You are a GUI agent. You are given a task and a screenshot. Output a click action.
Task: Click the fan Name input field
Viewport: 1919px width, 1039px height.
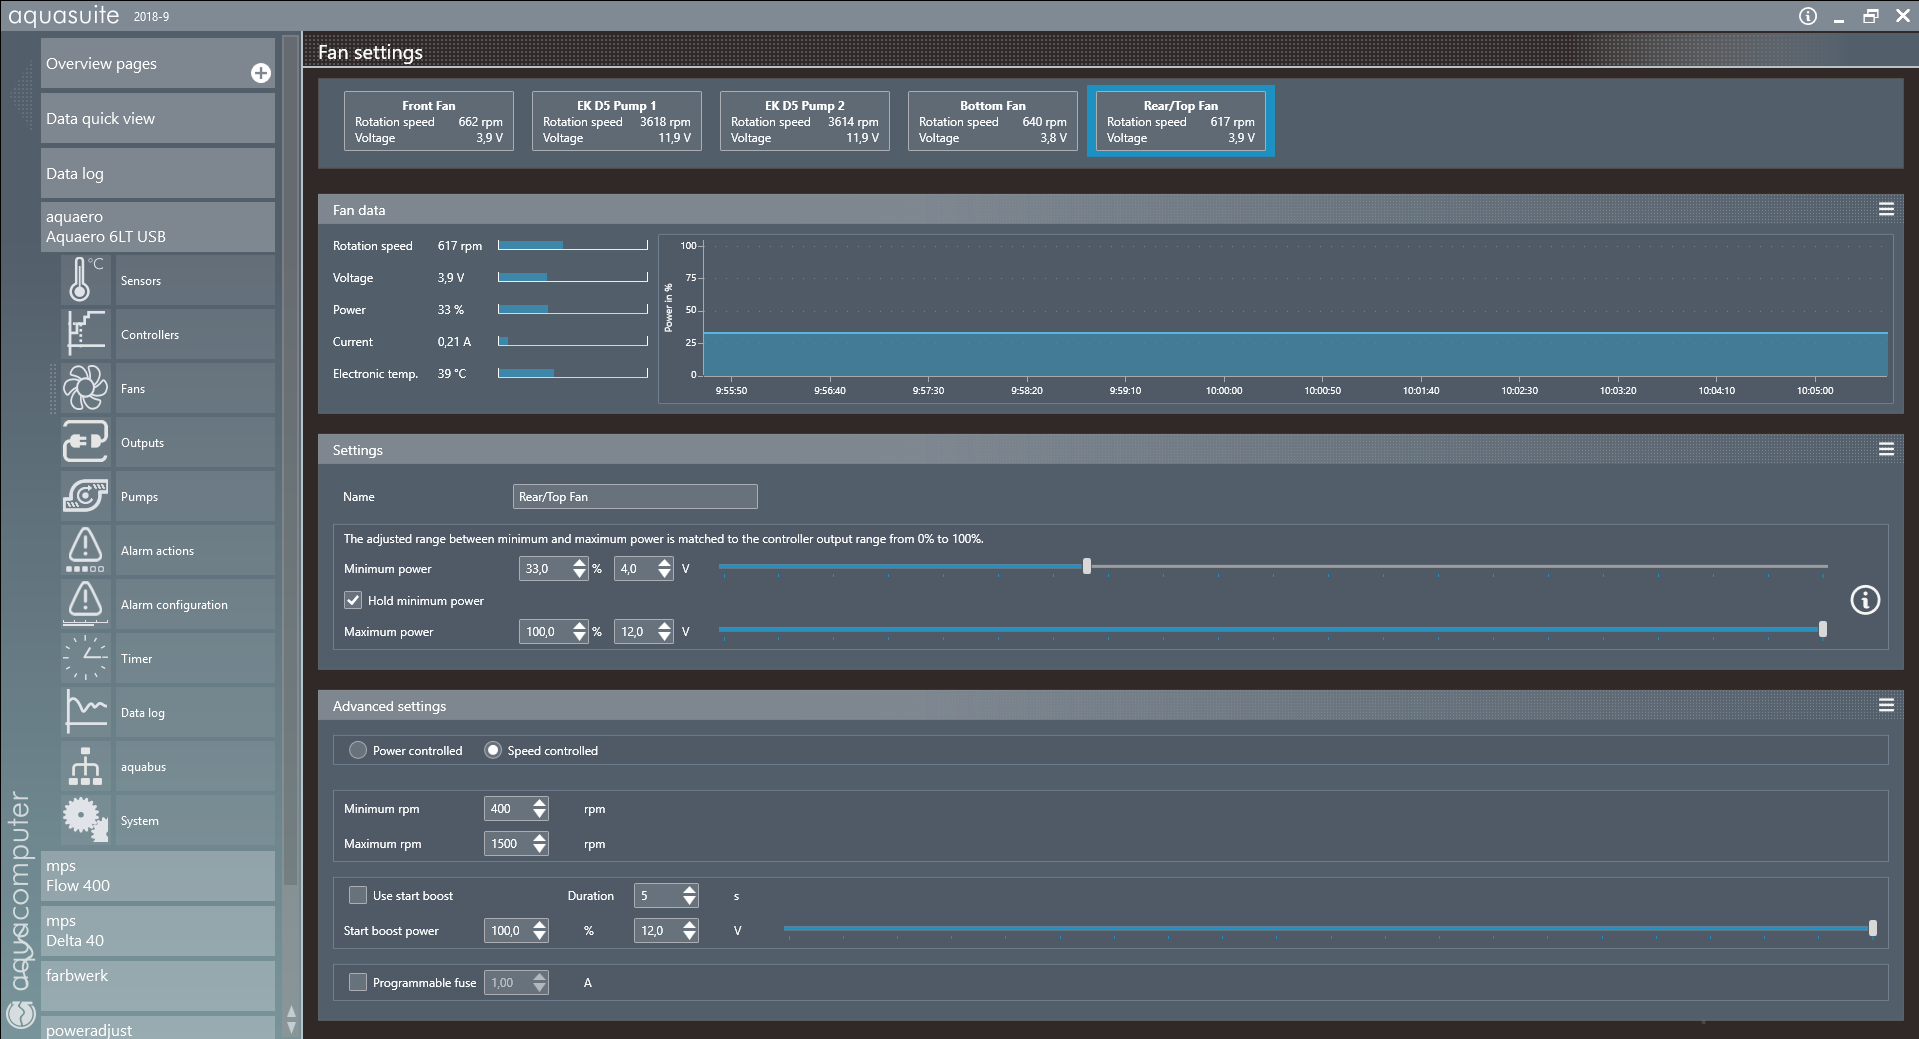click(x=634, y=497)
